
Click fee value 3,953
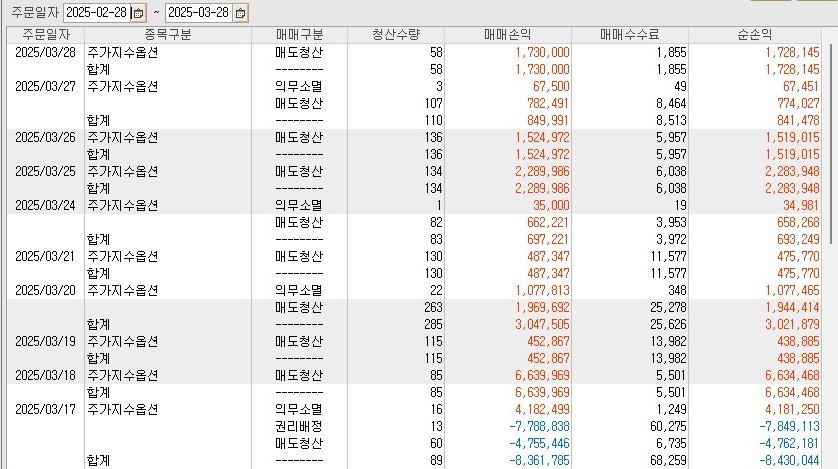671,222
